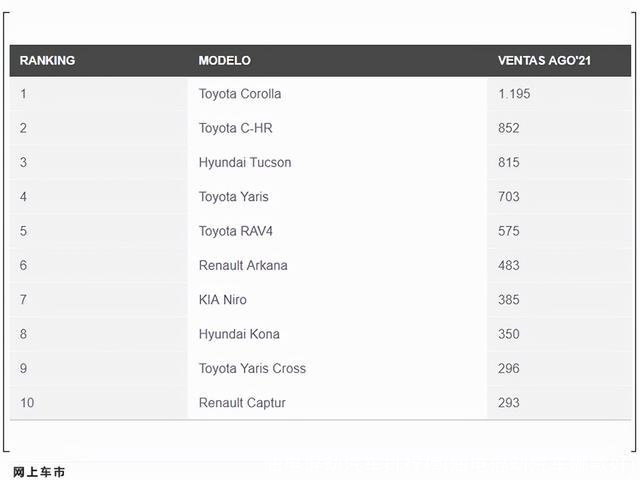Select the Toyota Corolla model cell

[240, 94]
